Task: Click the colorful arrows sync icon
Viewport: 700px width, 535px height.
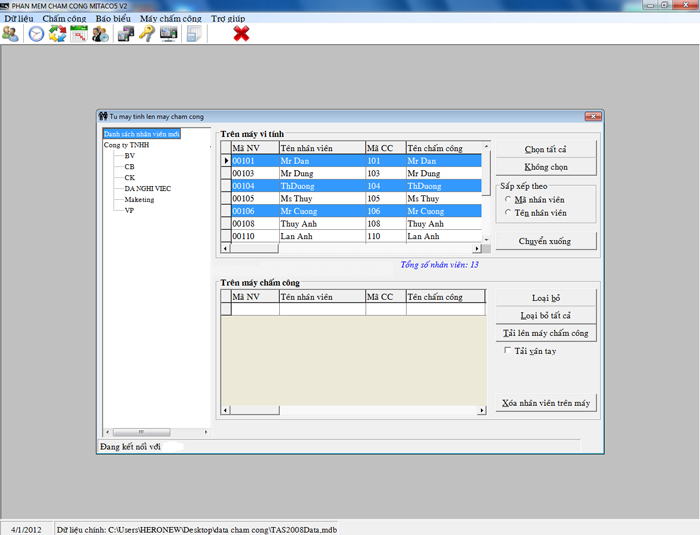Action: pos(58,34)
